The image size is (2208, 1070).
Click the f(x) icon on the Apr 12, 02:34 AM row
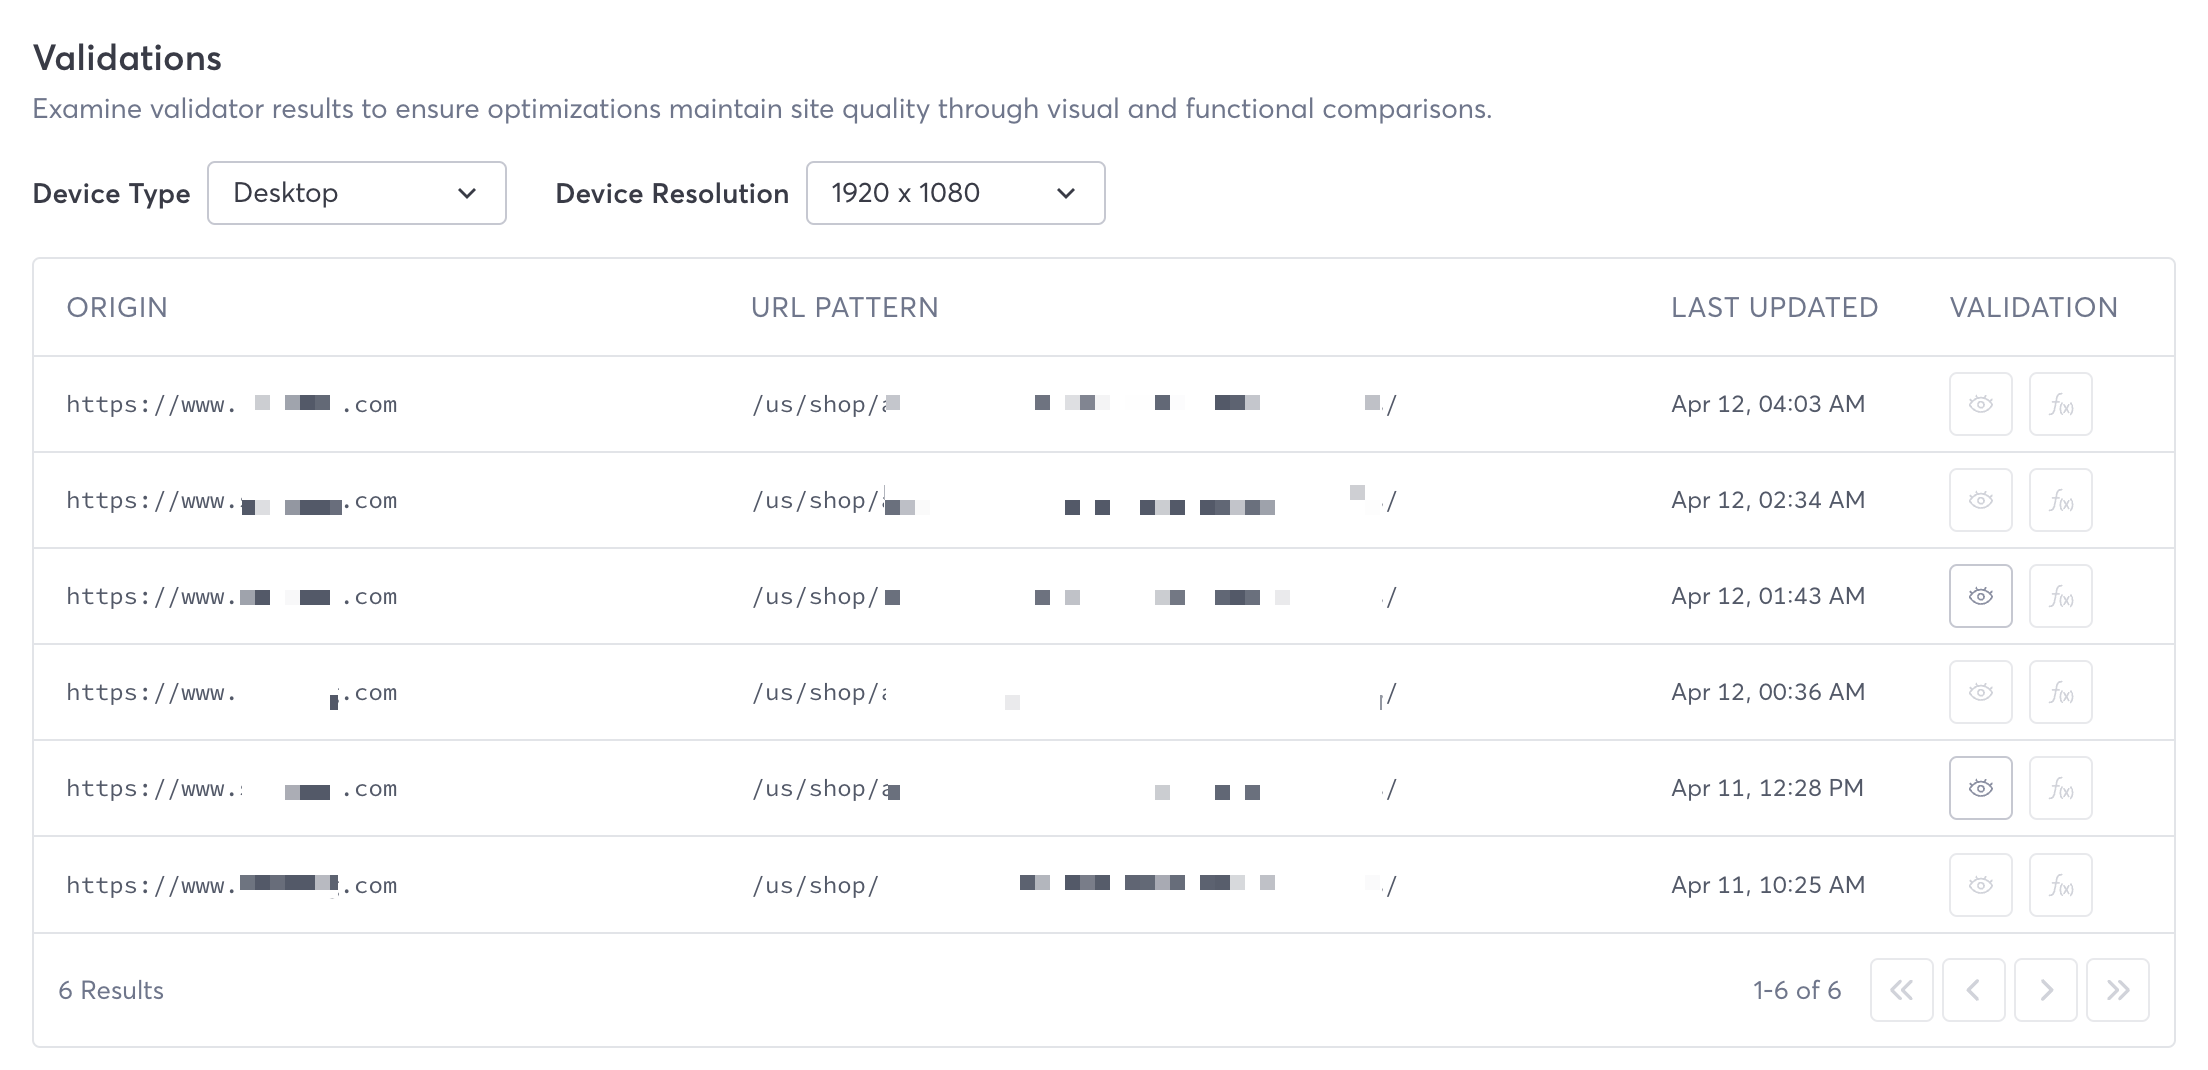point(2060,500)
